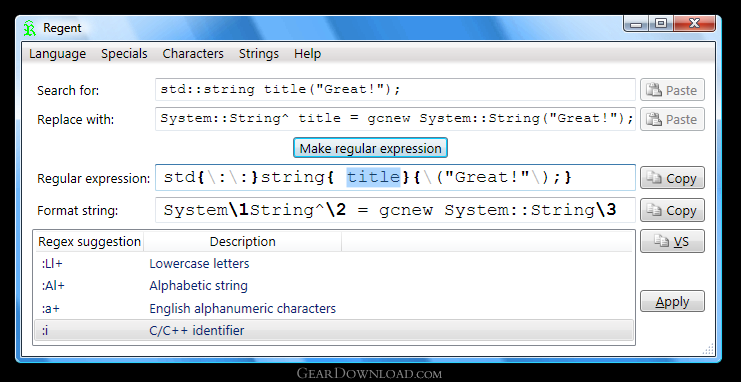The image size is (741, 382).
Task: Click the Paste button beside Search for
Action: (672, 90)
